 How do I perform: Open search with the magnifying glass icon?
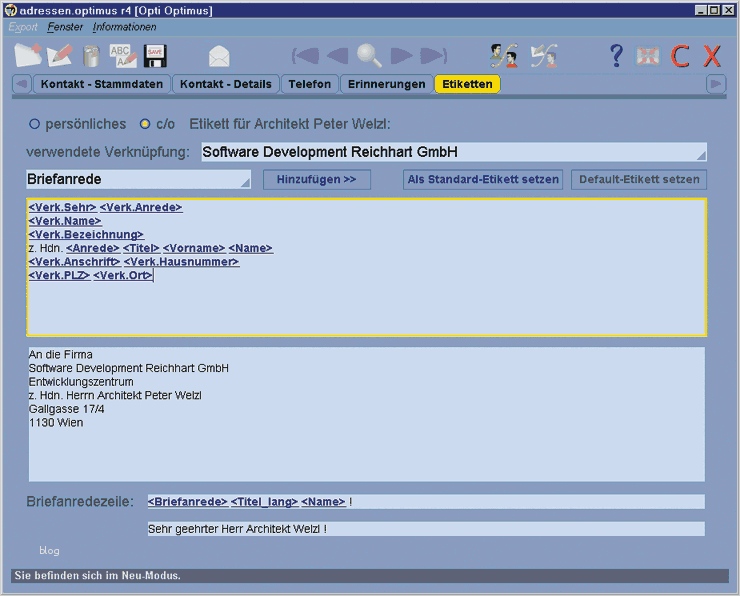pyautogui.click(x=369, y=55)
